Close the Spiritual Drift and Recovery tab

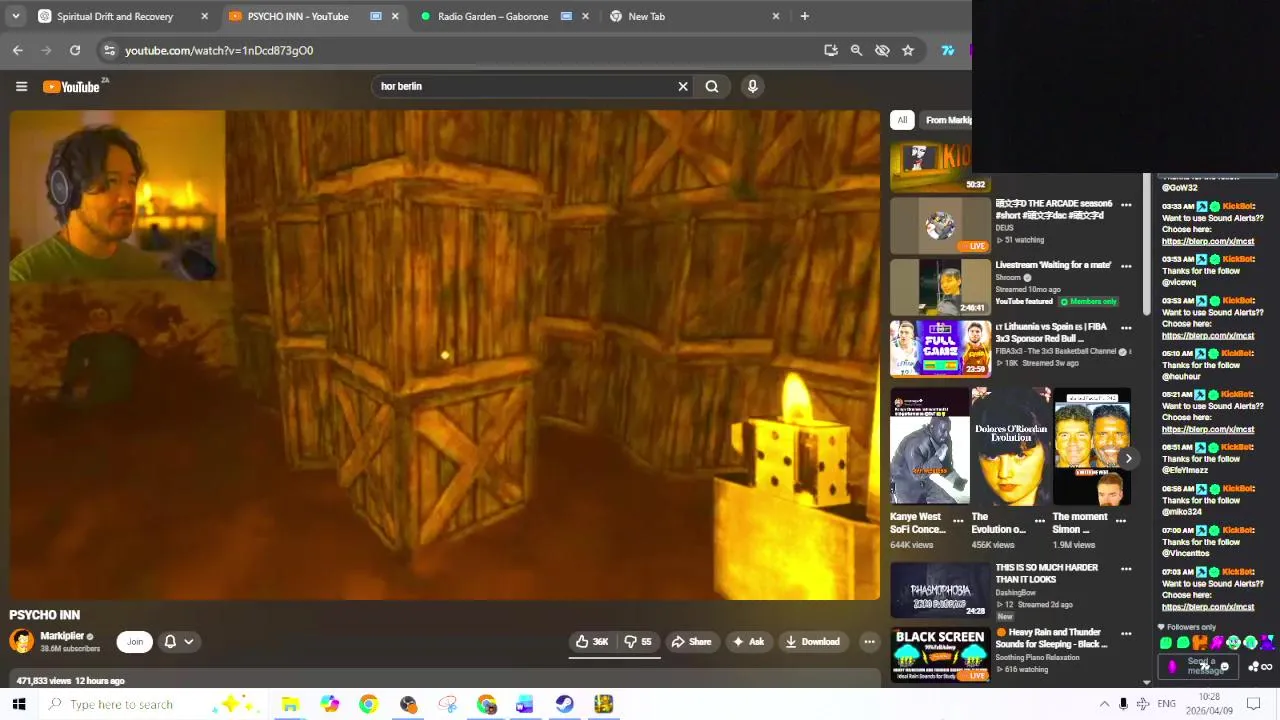pos(205,16)
